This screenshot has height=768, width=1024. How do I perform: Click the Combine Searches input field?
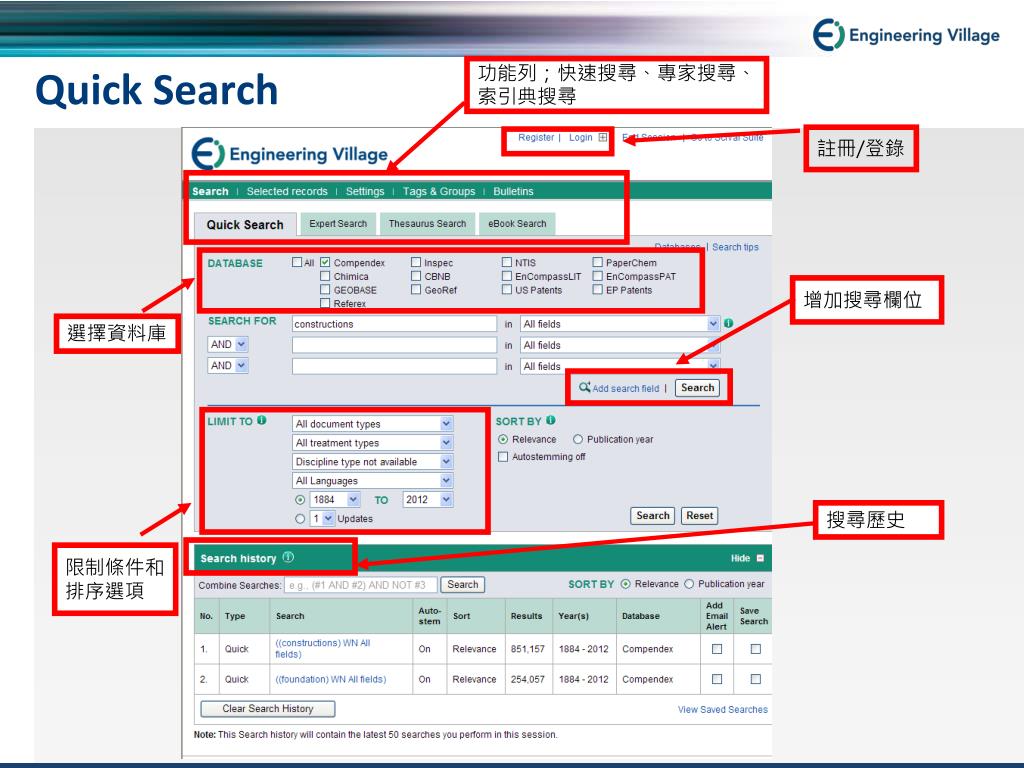tap(360, 584)
